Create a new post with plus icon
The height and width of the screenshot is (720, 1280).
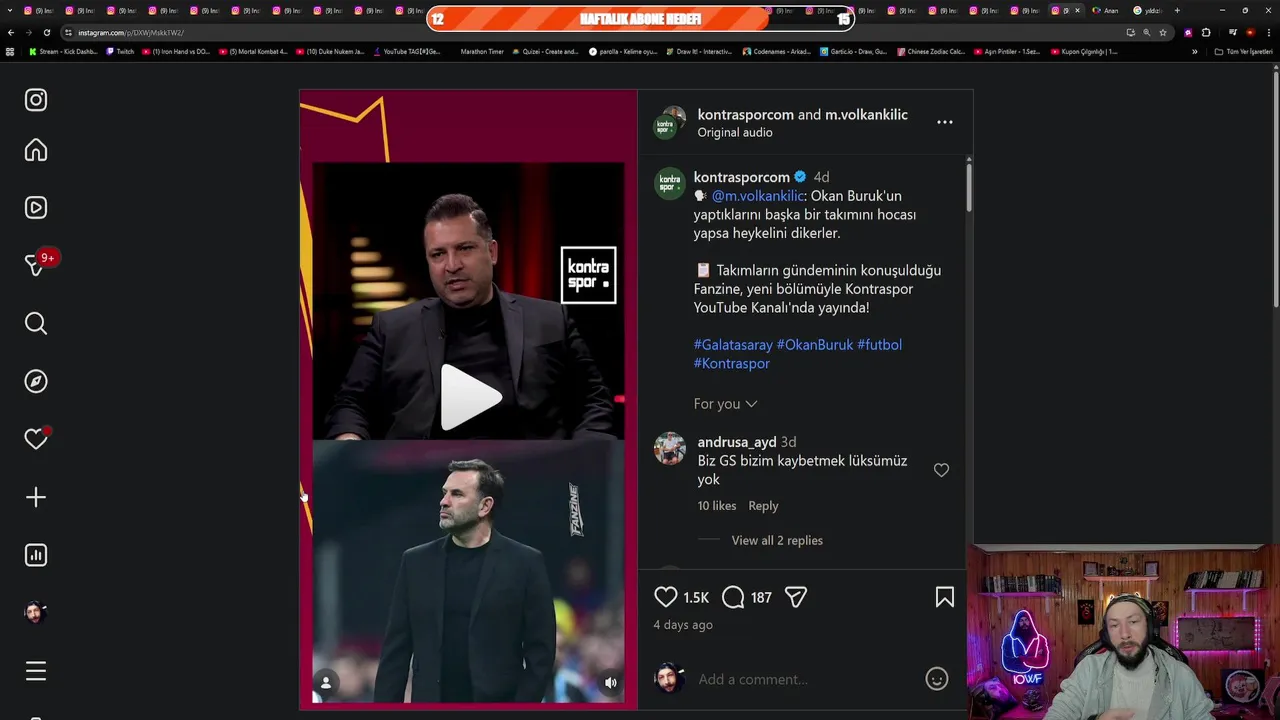[x=36, y=497]
